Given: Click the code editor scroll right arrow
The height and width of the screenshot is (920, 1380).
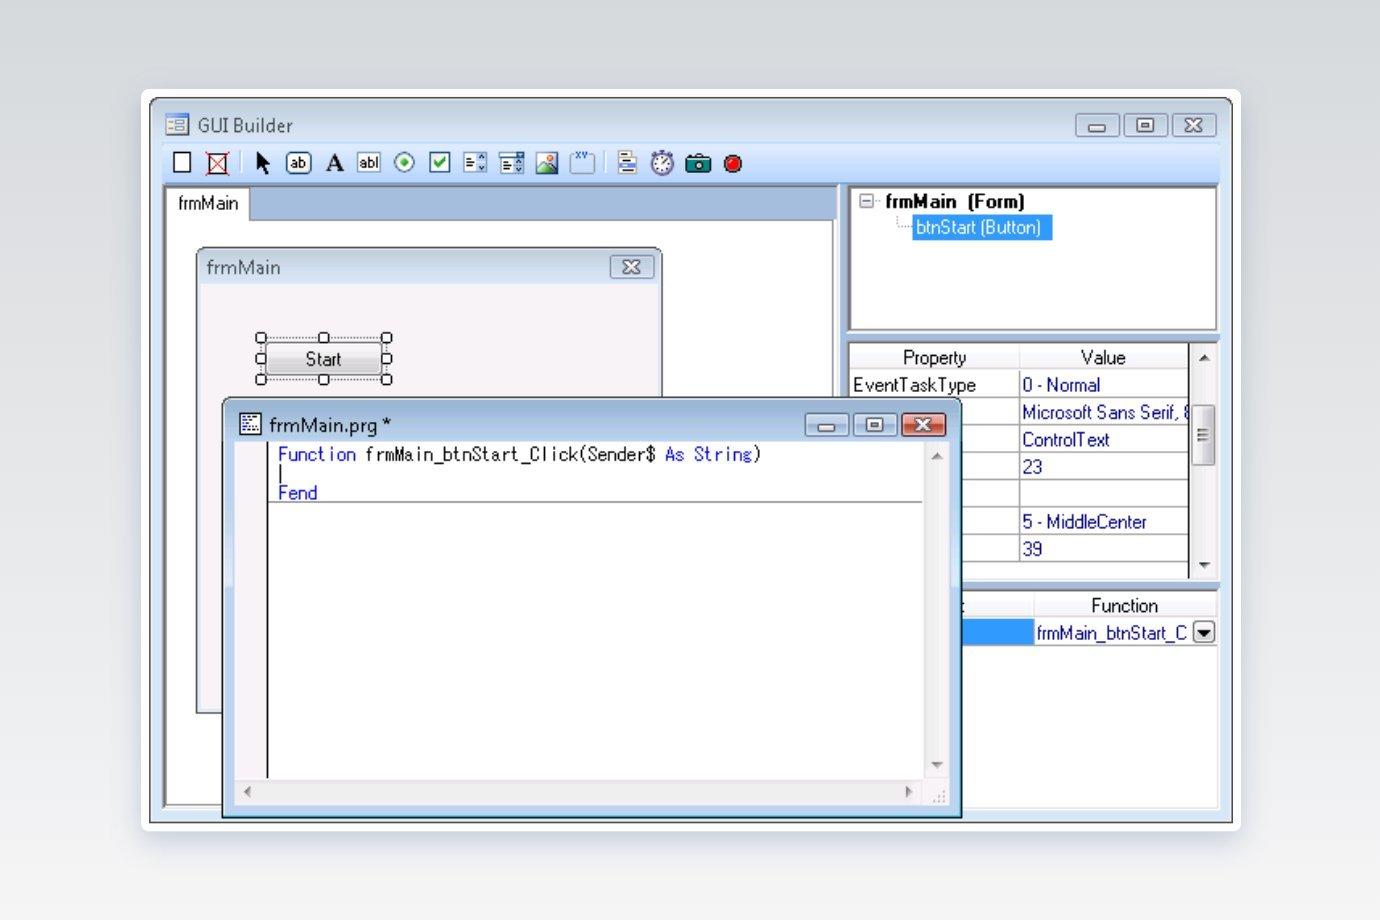Looking at the screenshot, I should click(x=908, y=791).
